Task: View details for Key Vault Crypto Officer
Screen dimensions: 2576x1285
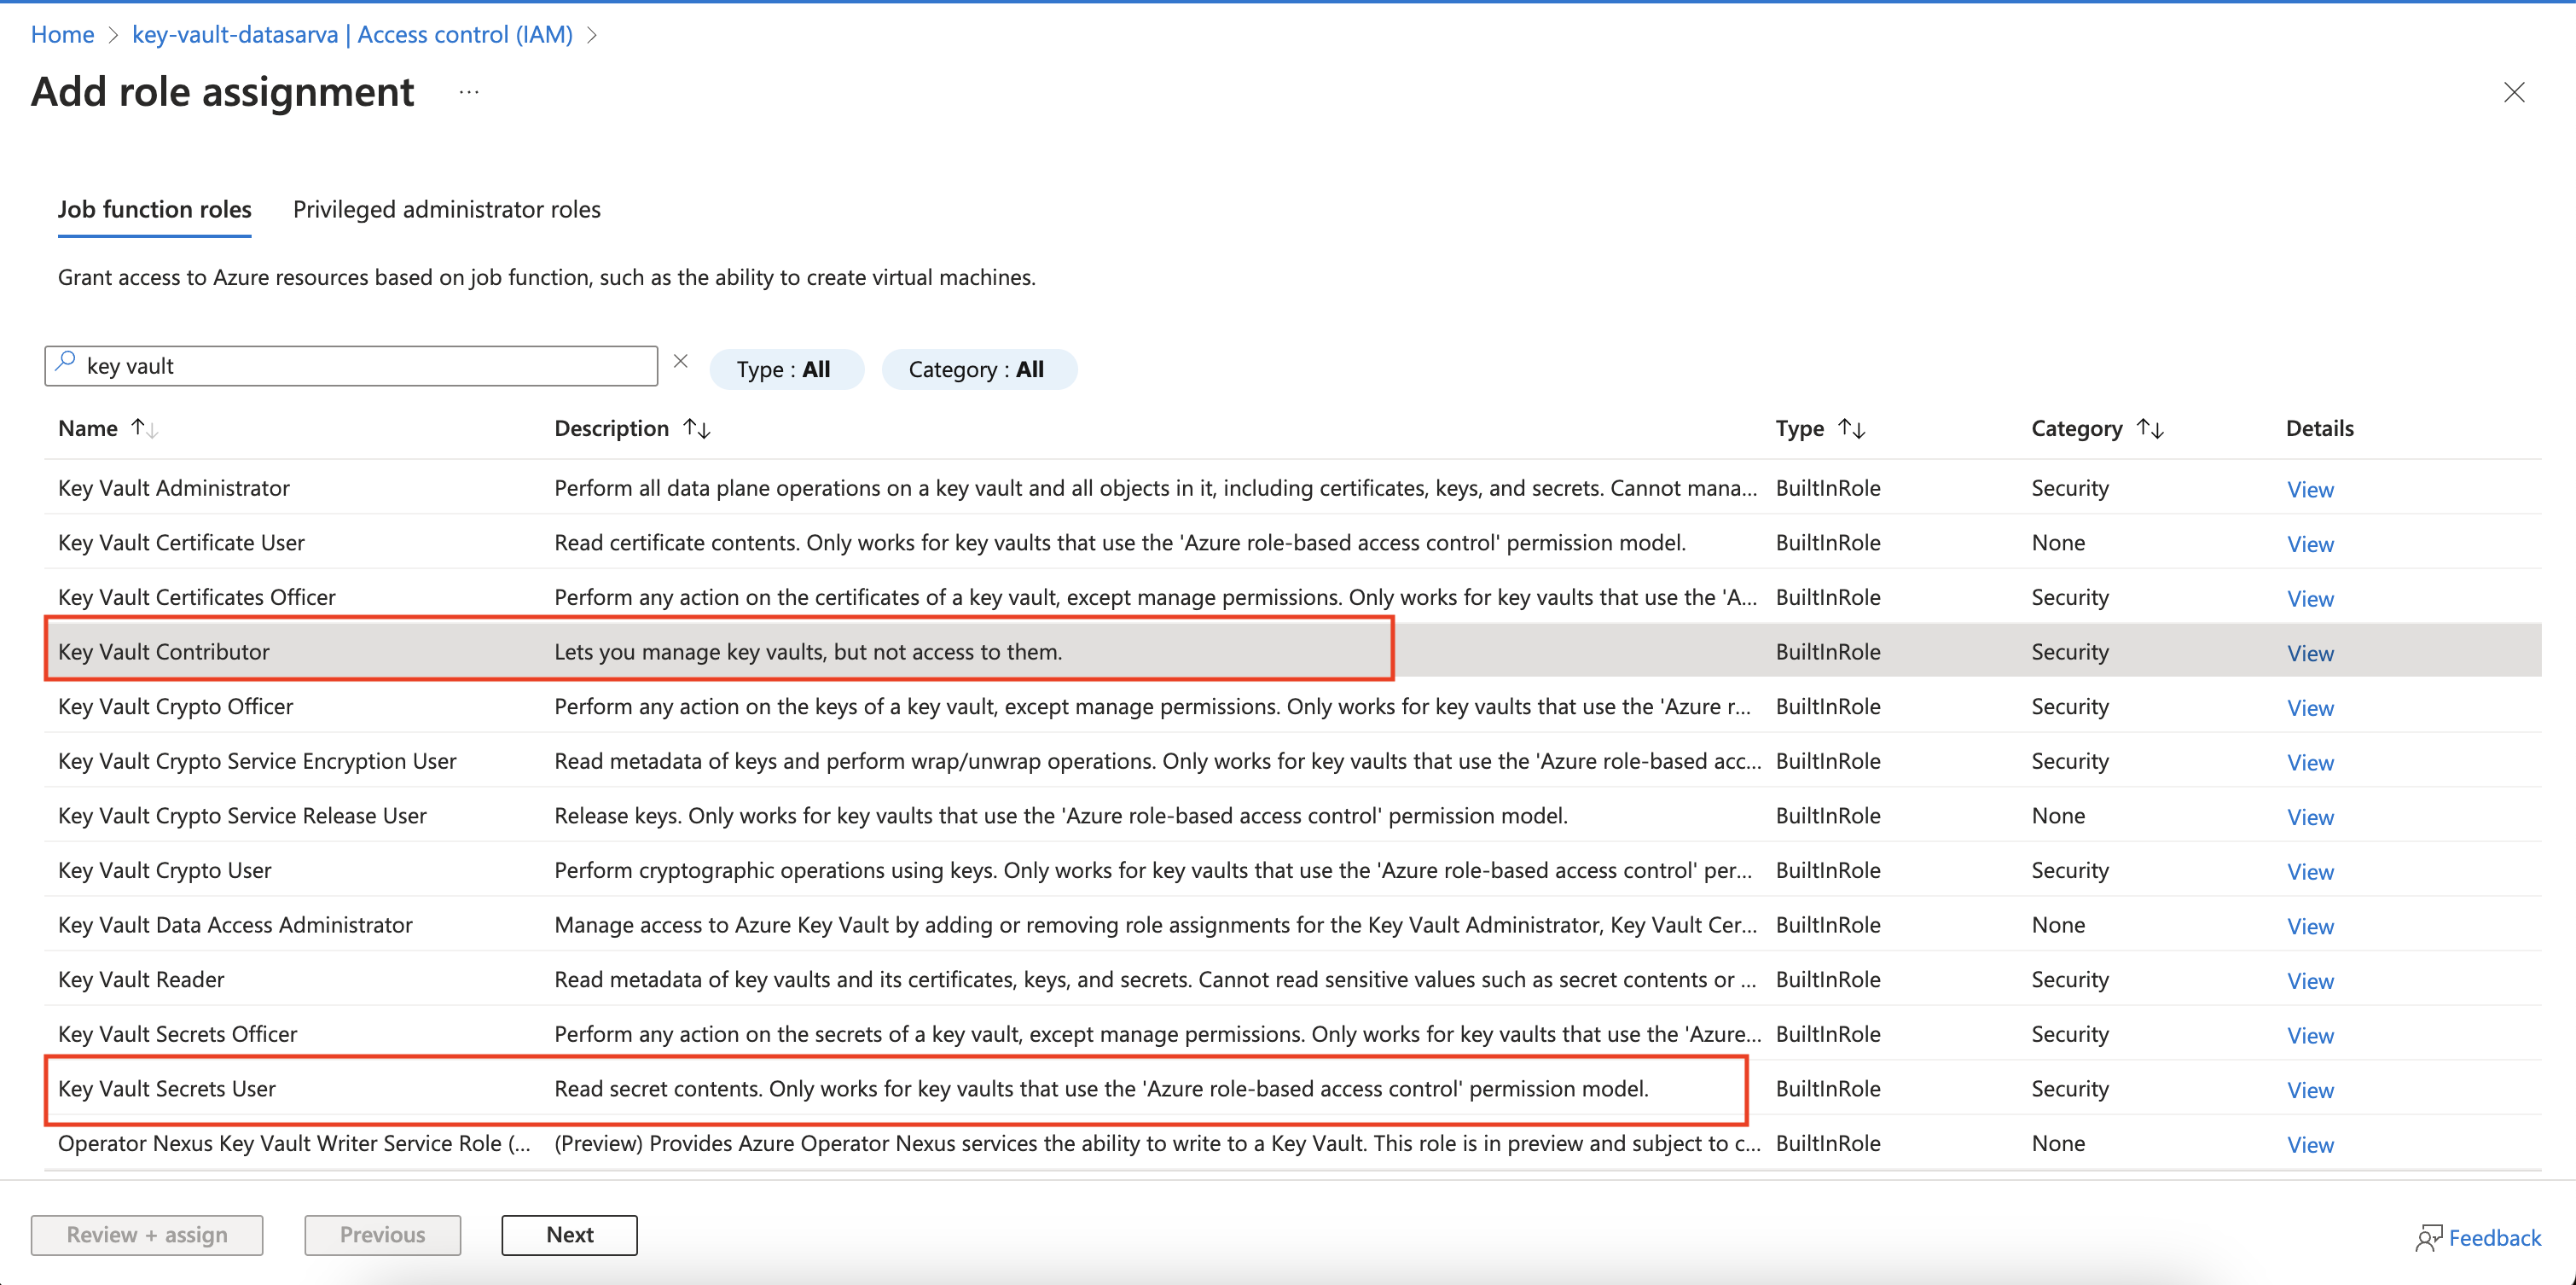Action: [2310, 708]
